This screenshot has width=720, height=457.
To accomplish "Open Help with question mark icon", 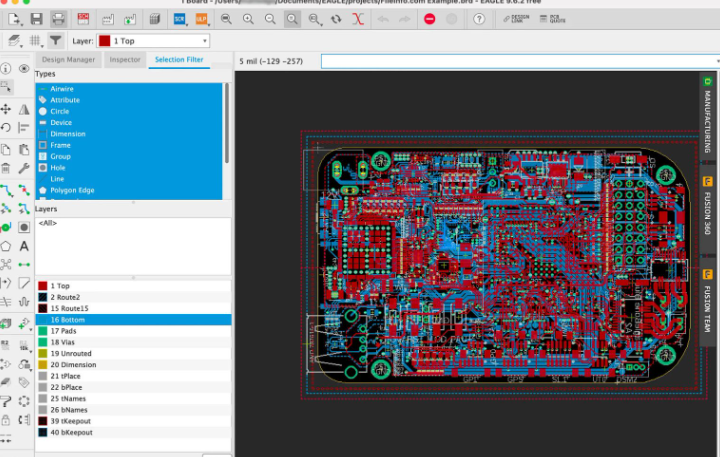I will pos(479,19).
